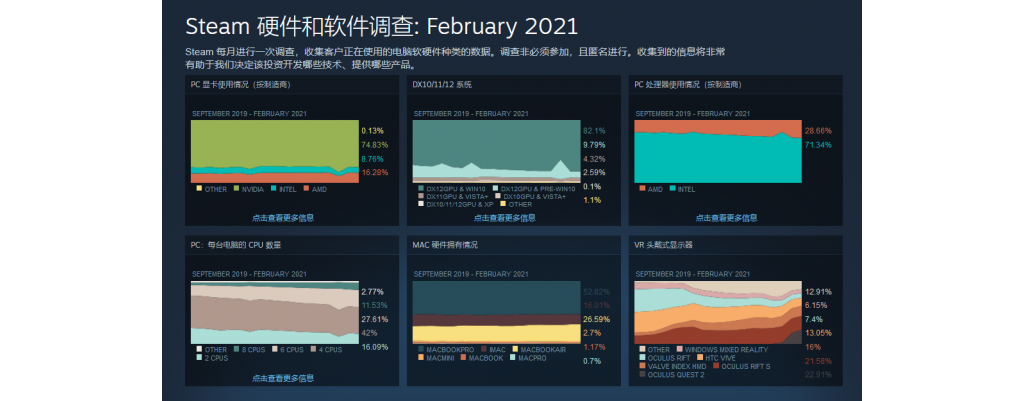Click OCULUS RIFT S legend swatch
This screenshot has width=1024, height=401.
[716, 366]
